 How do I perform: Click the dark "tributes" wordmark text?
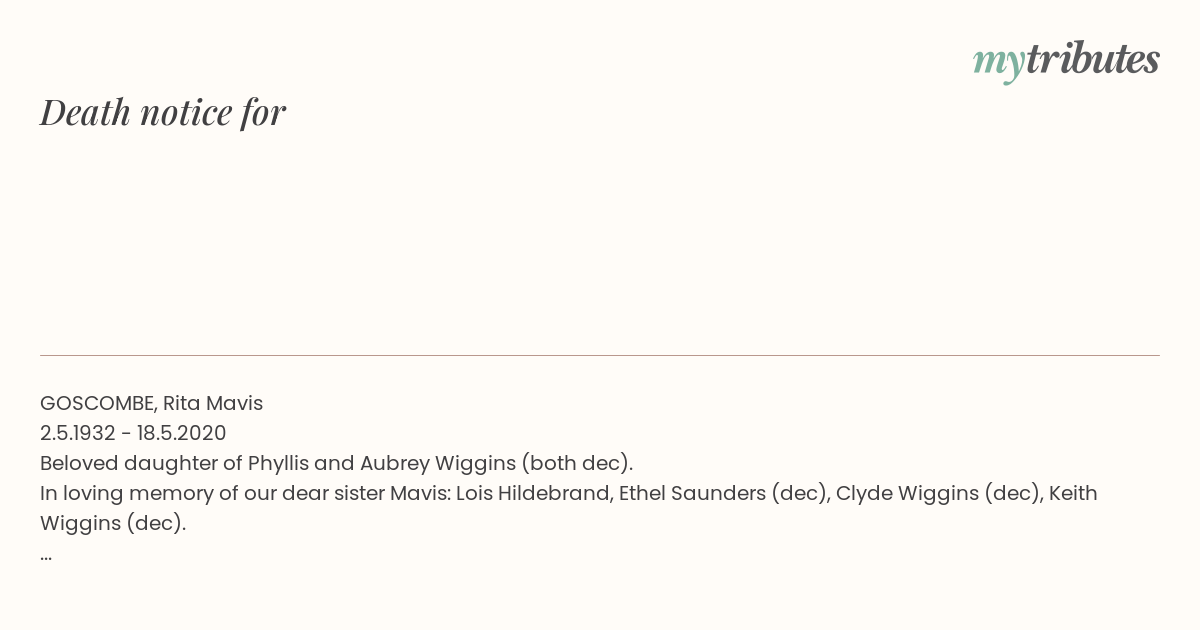tap(1093, 59)
